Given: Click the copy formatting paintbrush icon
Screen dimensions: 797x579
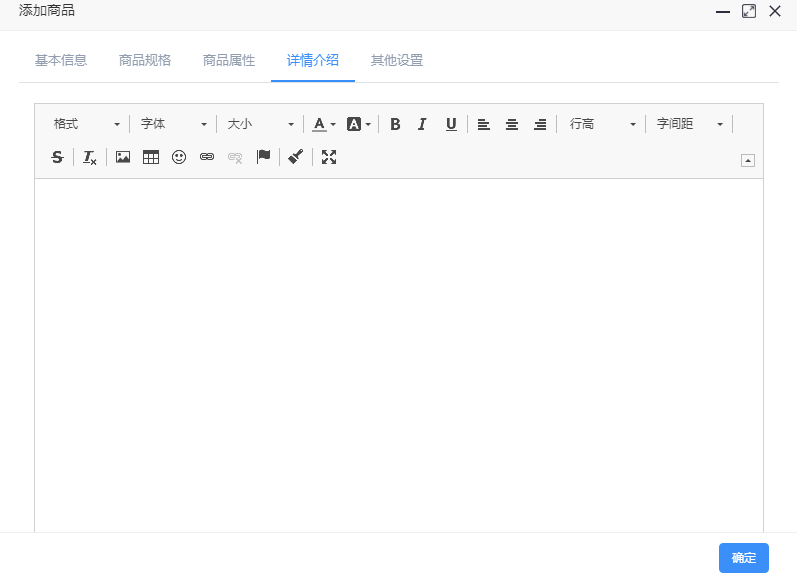Looking at the screenshot, I should coord(295,157).
